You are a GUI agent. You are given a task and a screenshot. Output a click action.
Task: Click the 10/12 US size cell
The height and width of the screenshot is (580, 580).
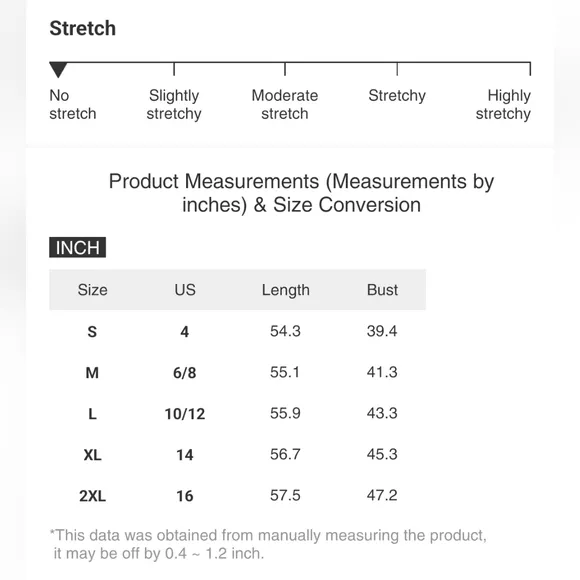(x=185, y=414)
